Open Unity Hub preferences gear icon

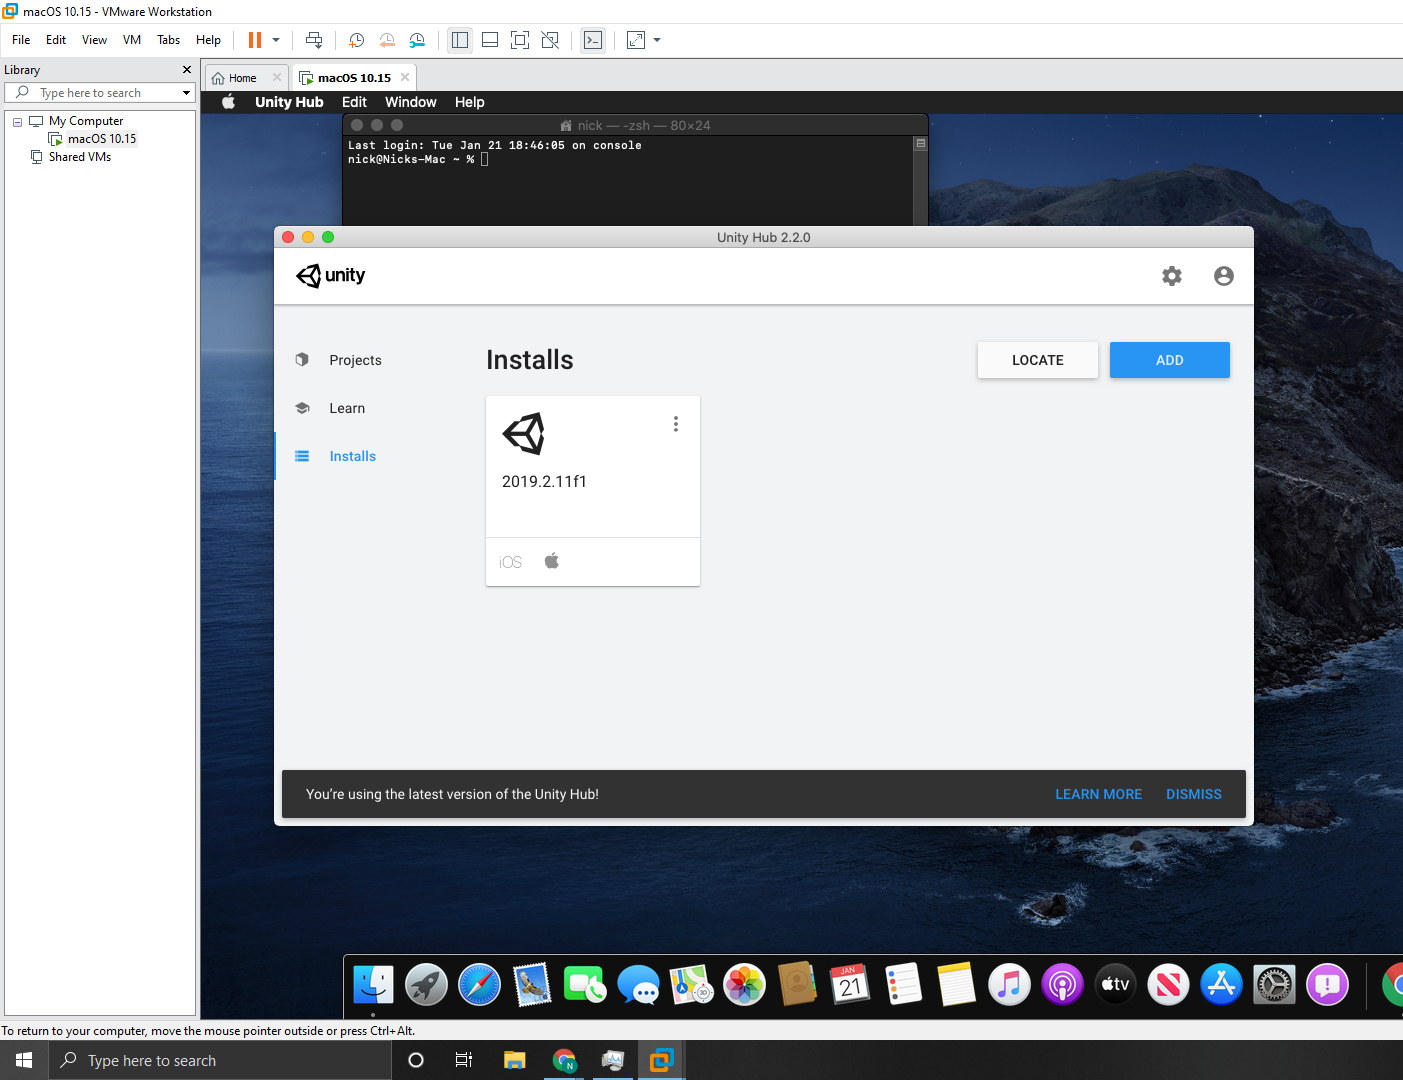(x=1171, y=276)
